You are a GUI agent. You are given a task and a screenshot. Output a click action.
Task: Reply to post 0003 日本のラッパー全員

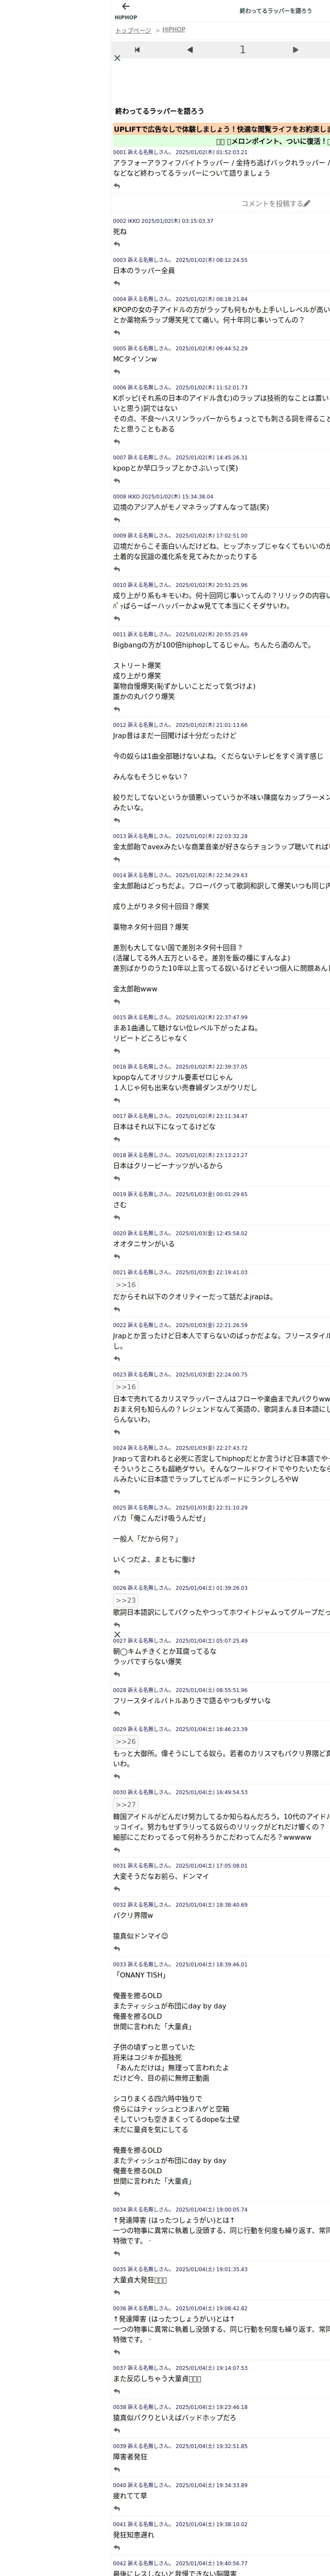pos(117,283)
